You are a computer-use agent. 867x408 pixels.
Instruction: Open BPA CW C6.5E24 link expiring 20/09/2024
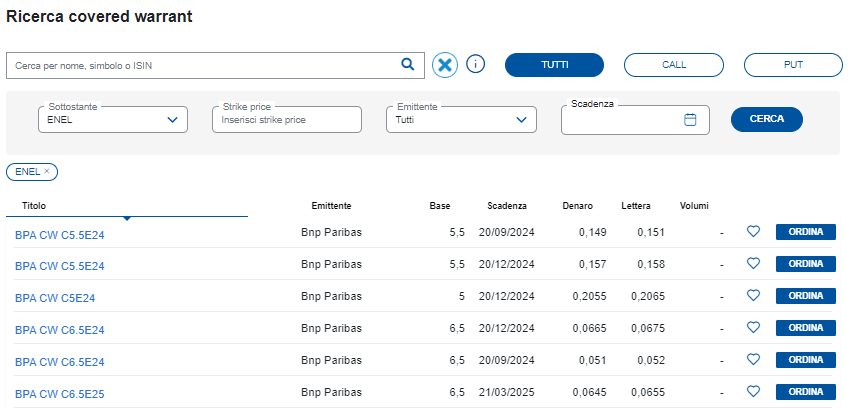click(x=60, y=362)
